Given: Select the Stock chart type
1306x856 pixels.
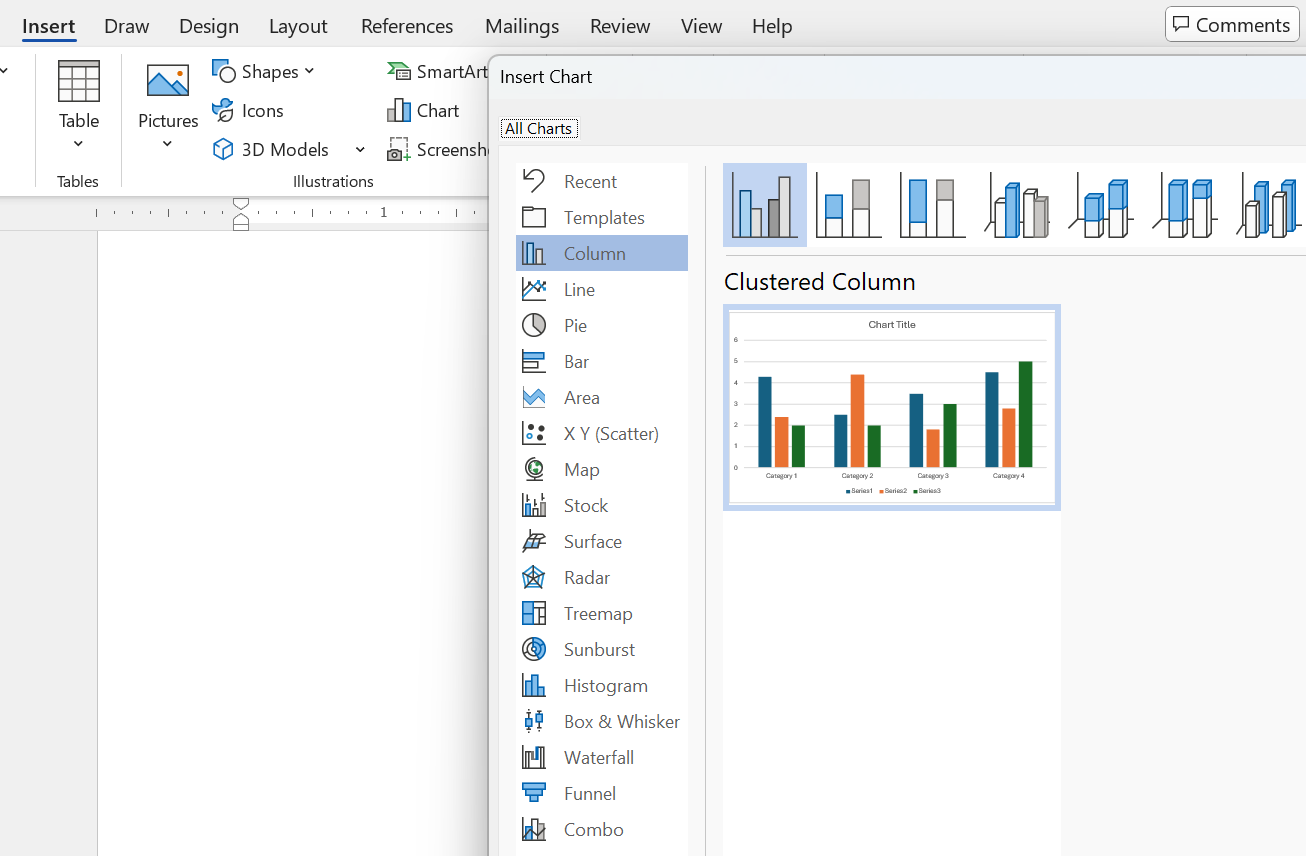Looking at the screenshot, I should [x=601, y=505].
